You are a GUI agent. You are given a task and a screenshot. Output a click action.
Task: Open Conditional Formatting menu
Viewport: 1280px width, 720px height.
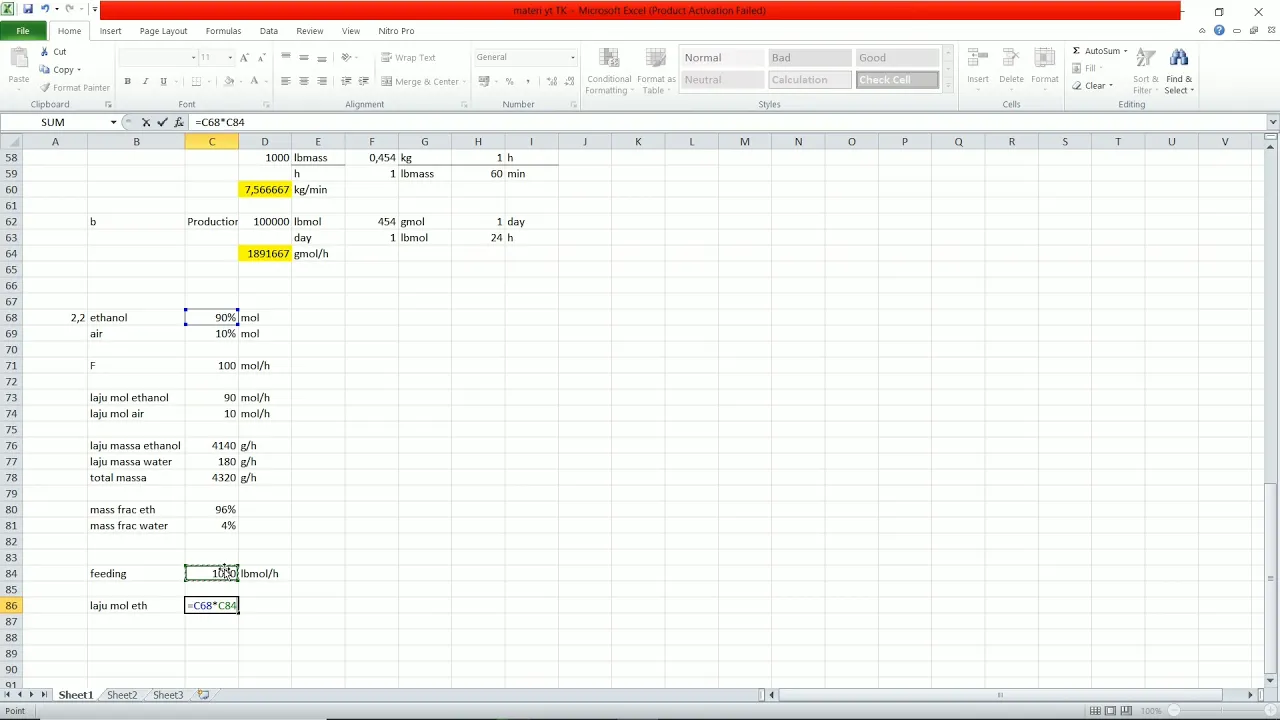609,72
